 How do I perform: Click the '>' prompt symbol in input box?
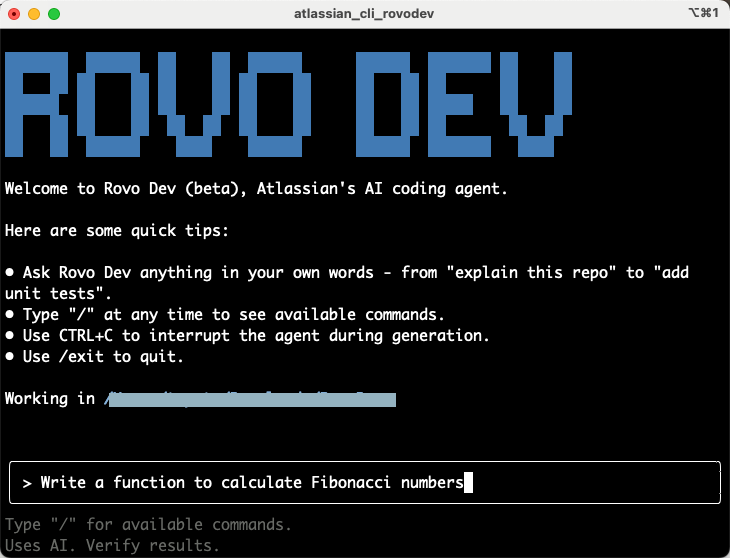pyautogui.click(x=27, y=483)
